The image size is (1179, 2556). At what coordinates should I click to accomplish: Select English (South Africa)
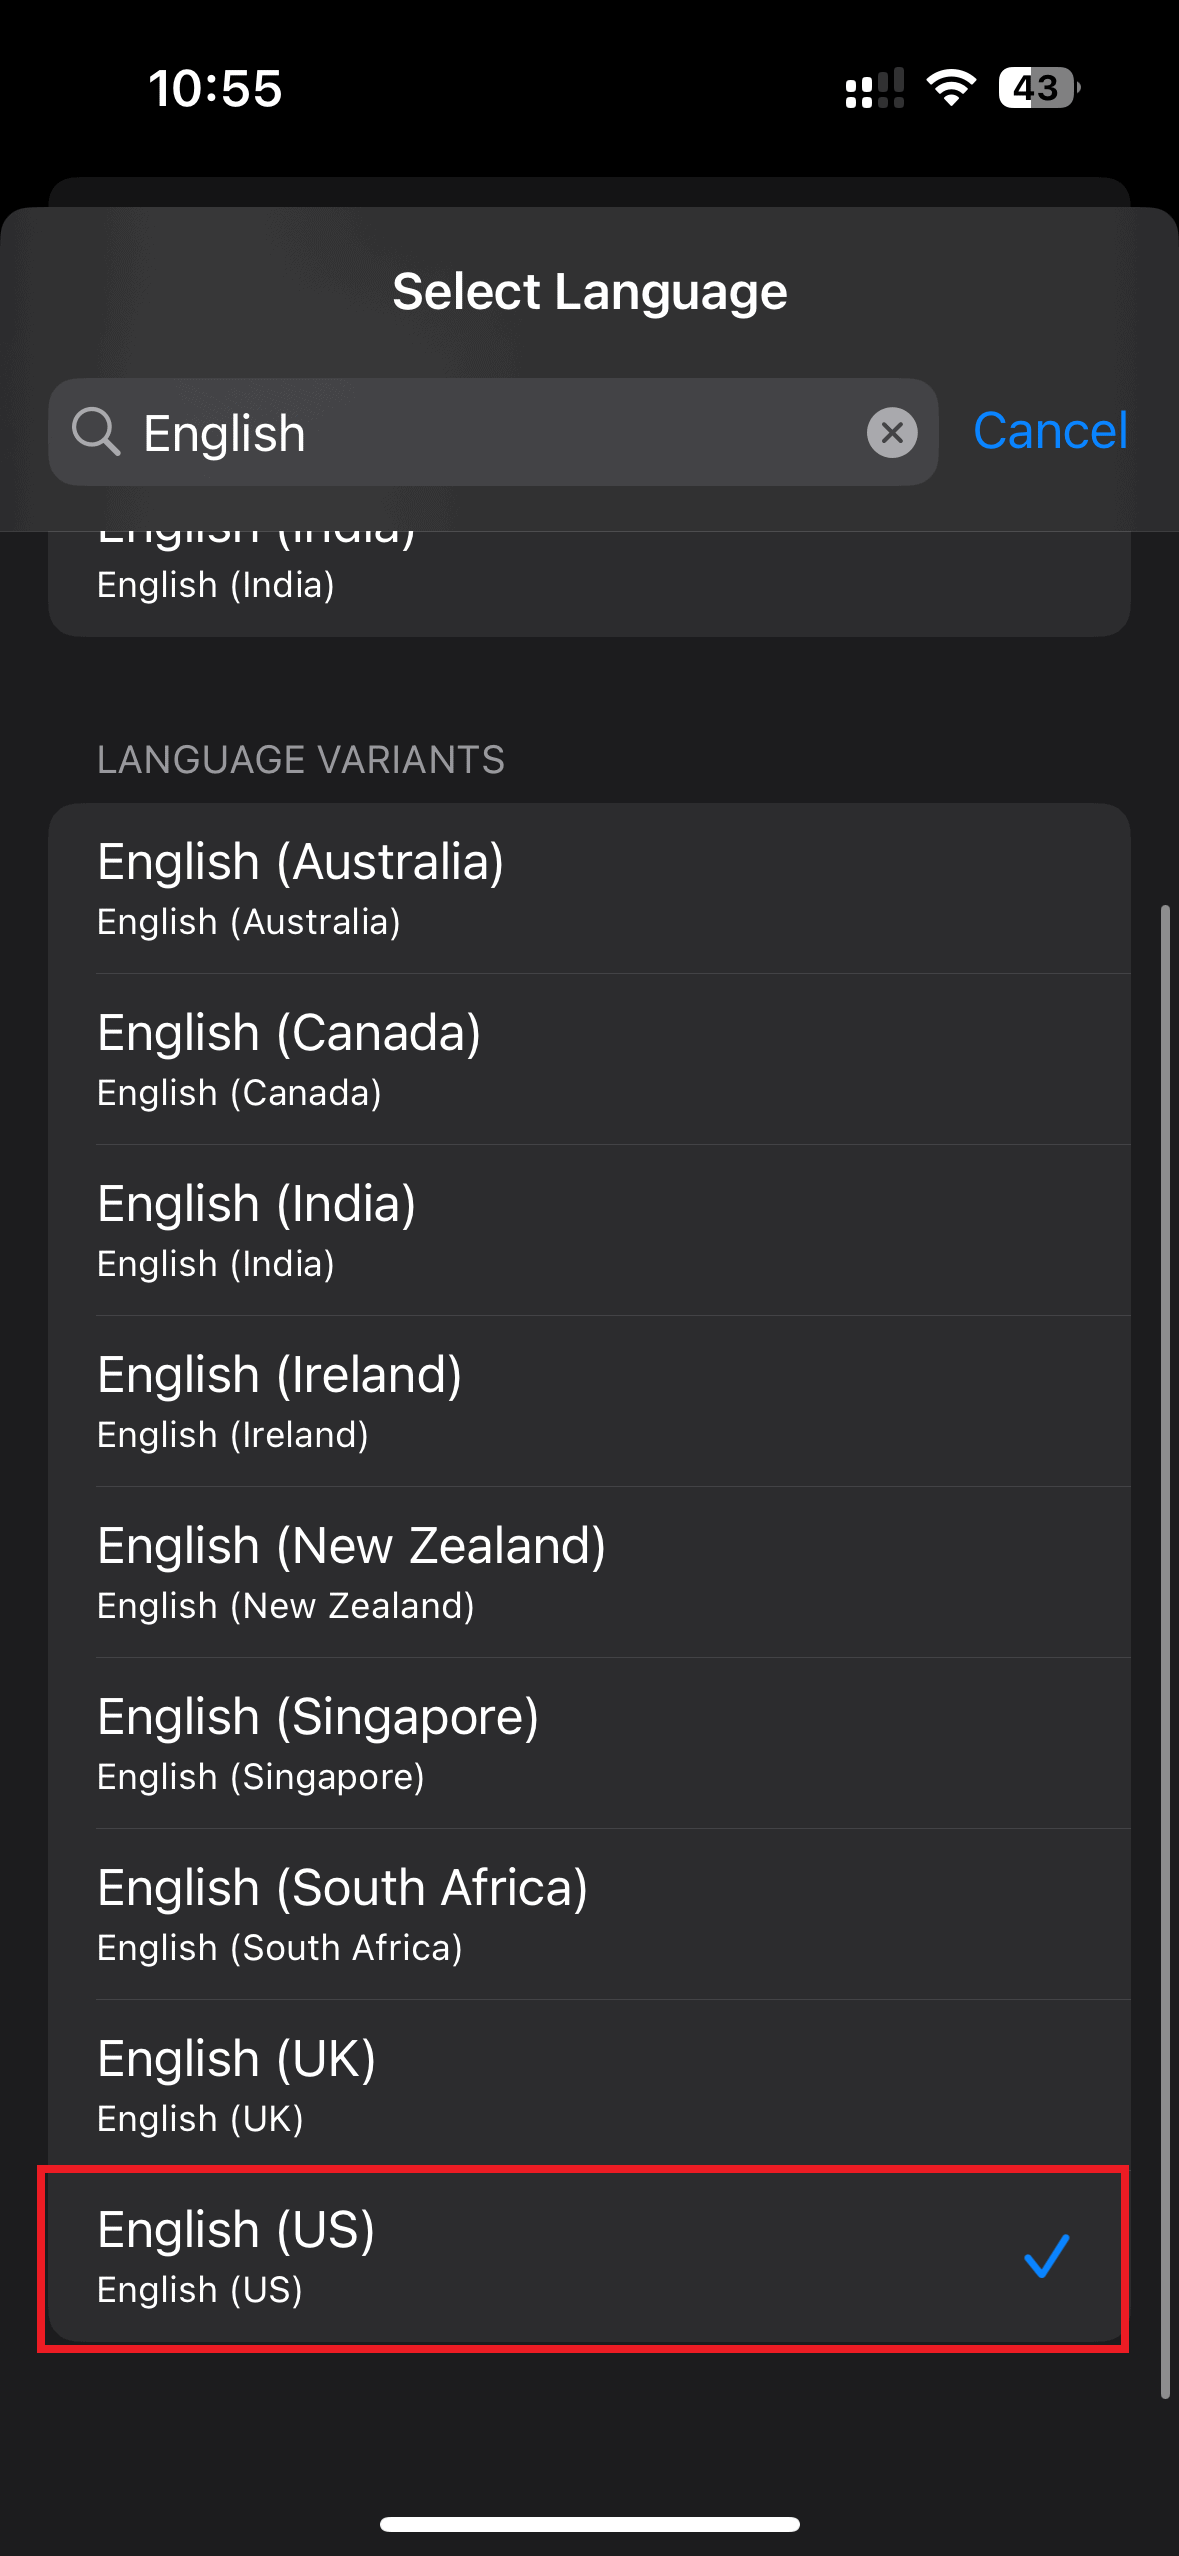point(588,1915)
